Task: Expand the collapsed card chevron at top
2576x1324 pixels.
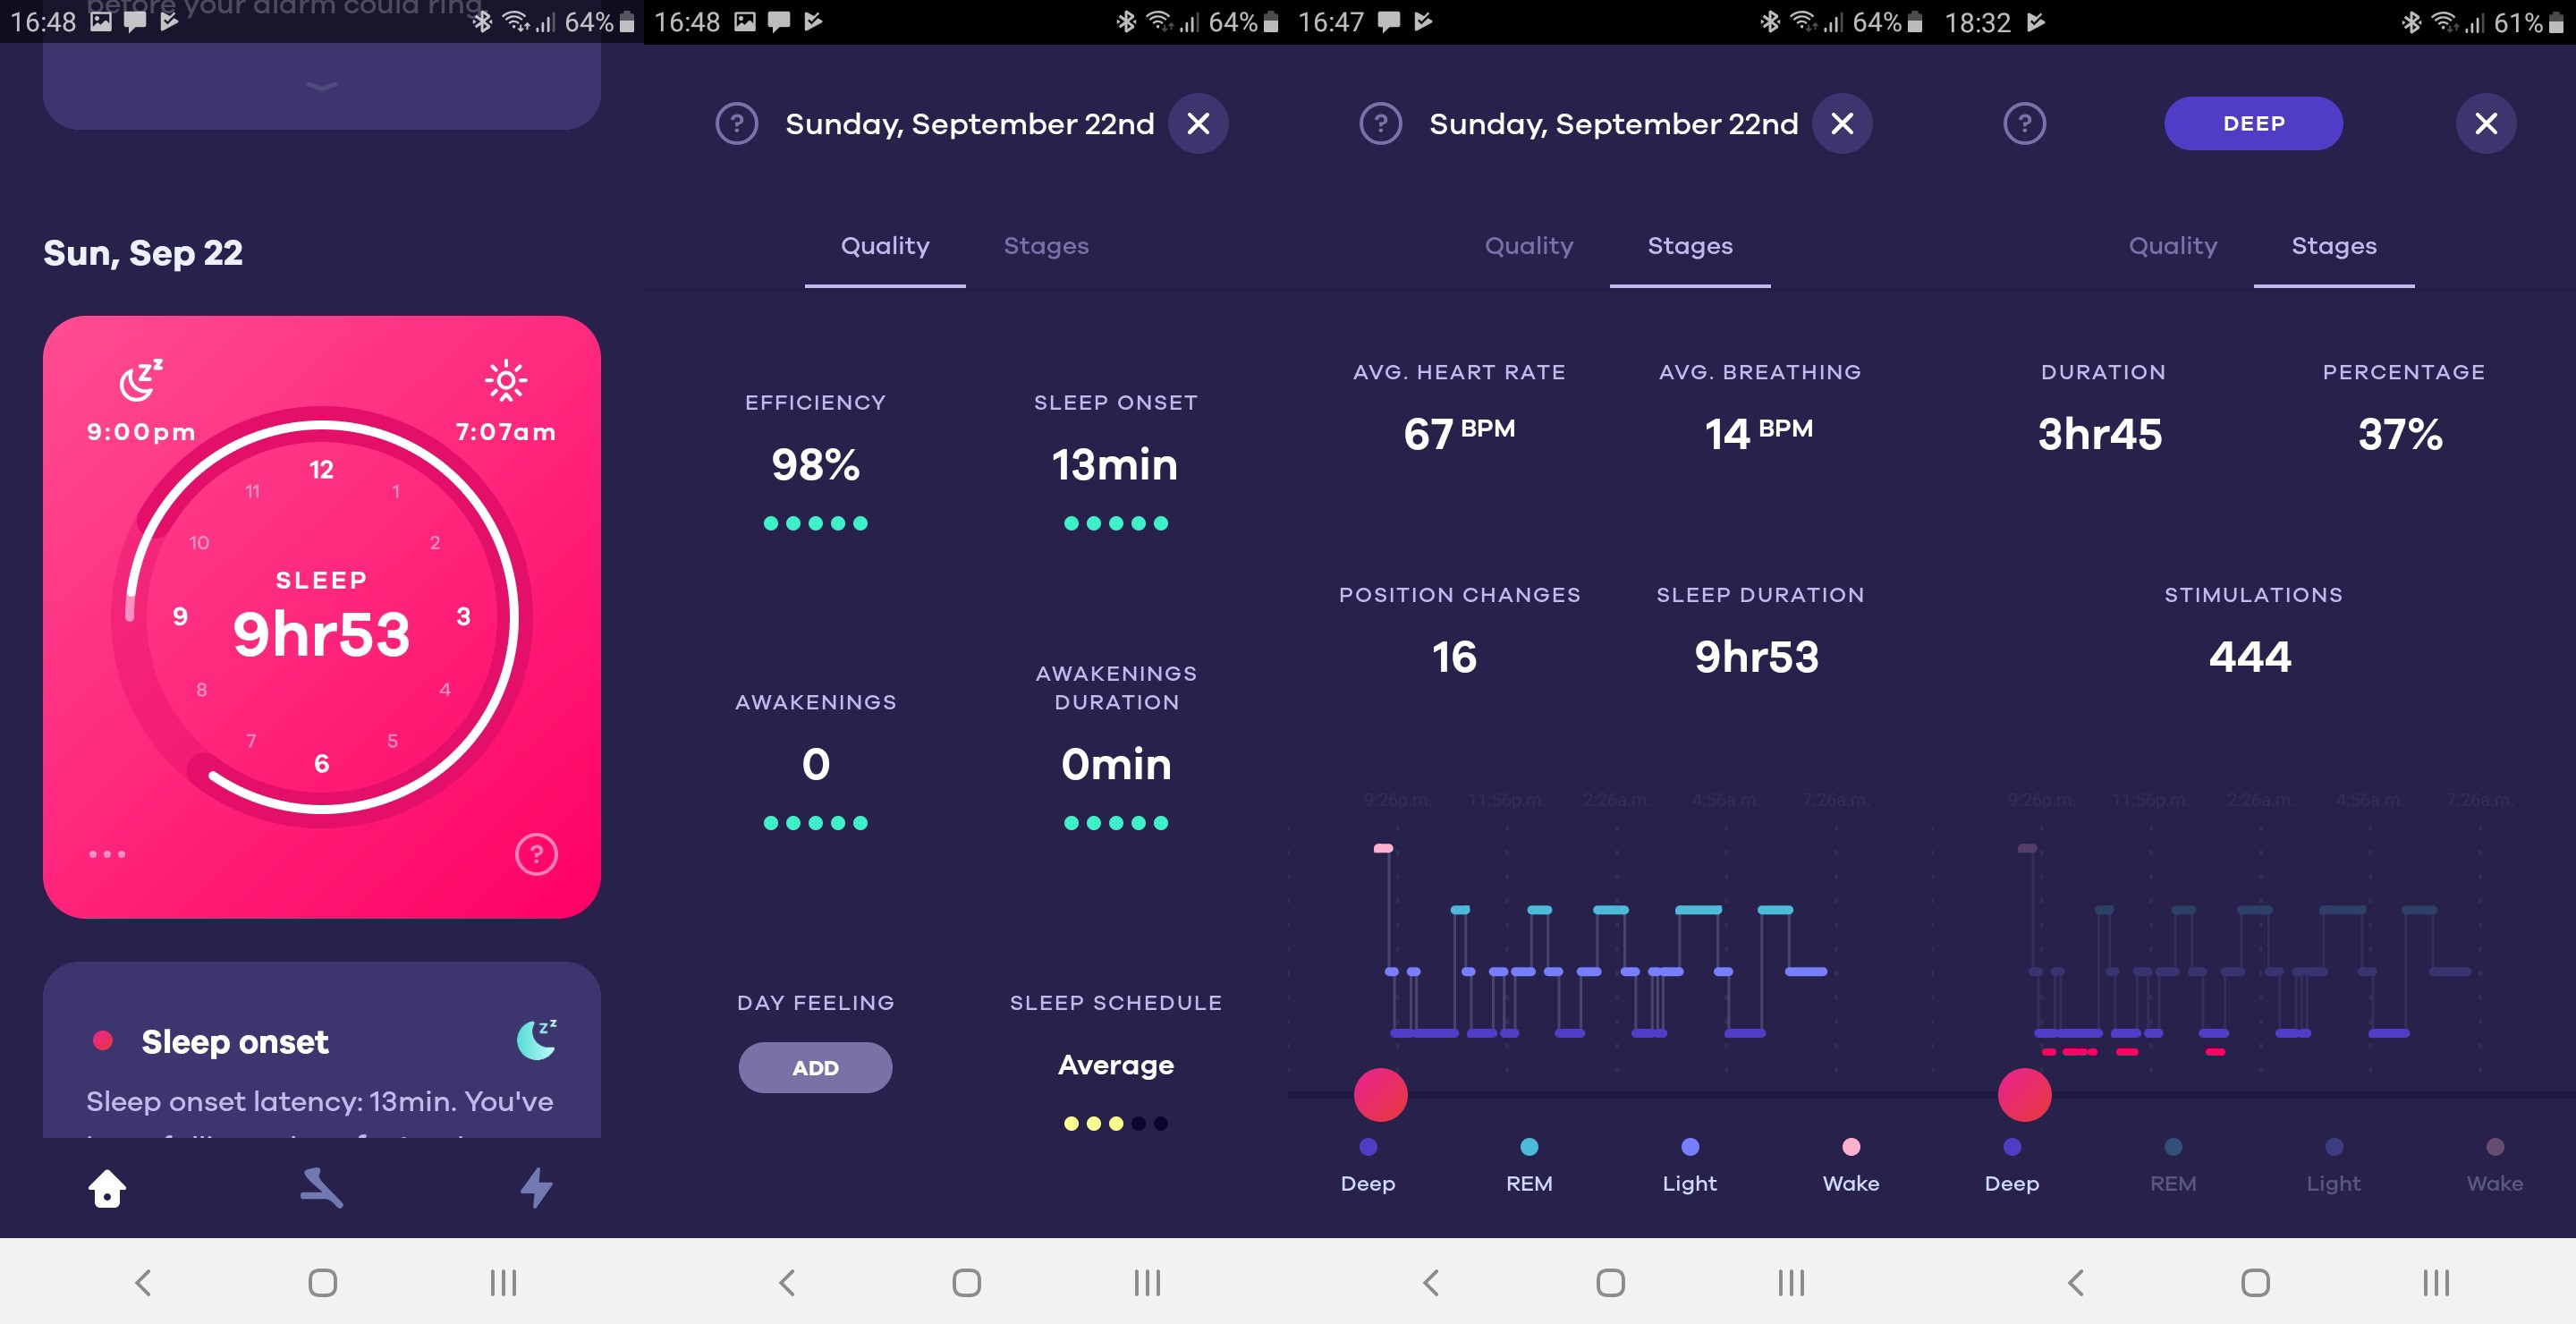Action: [x=321, y=87]
